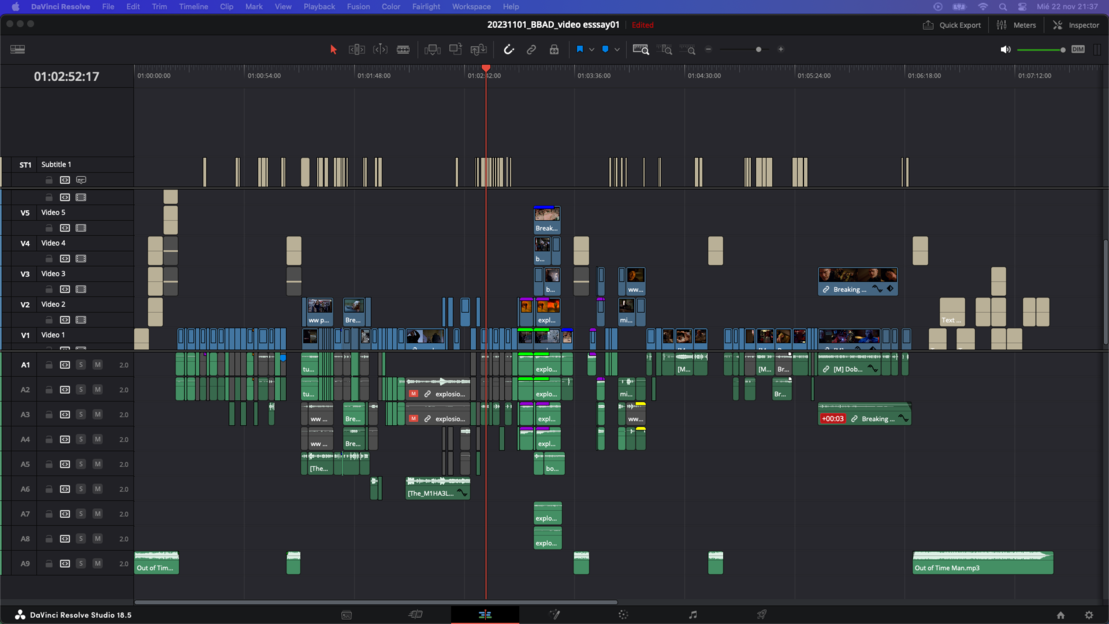
Task: Open the Fairlight menu
Action: (x=426, y=7)
